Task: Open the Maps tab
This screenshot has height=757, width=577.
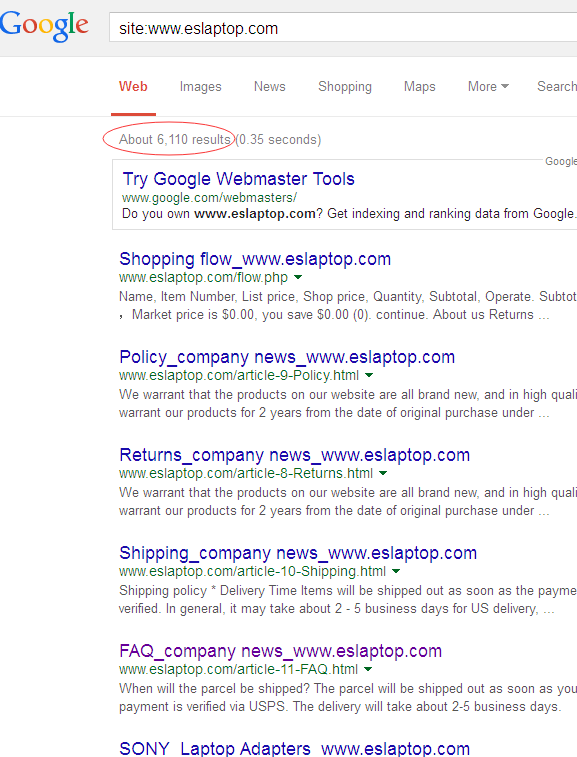Action: point(420,86)
